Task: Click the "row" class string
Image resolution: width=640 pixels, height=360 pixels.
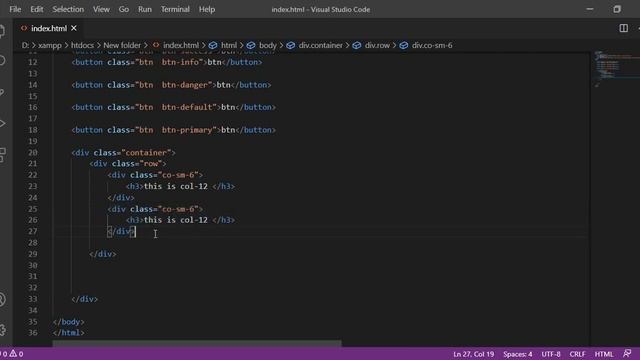Action: [x=151, y=163]
